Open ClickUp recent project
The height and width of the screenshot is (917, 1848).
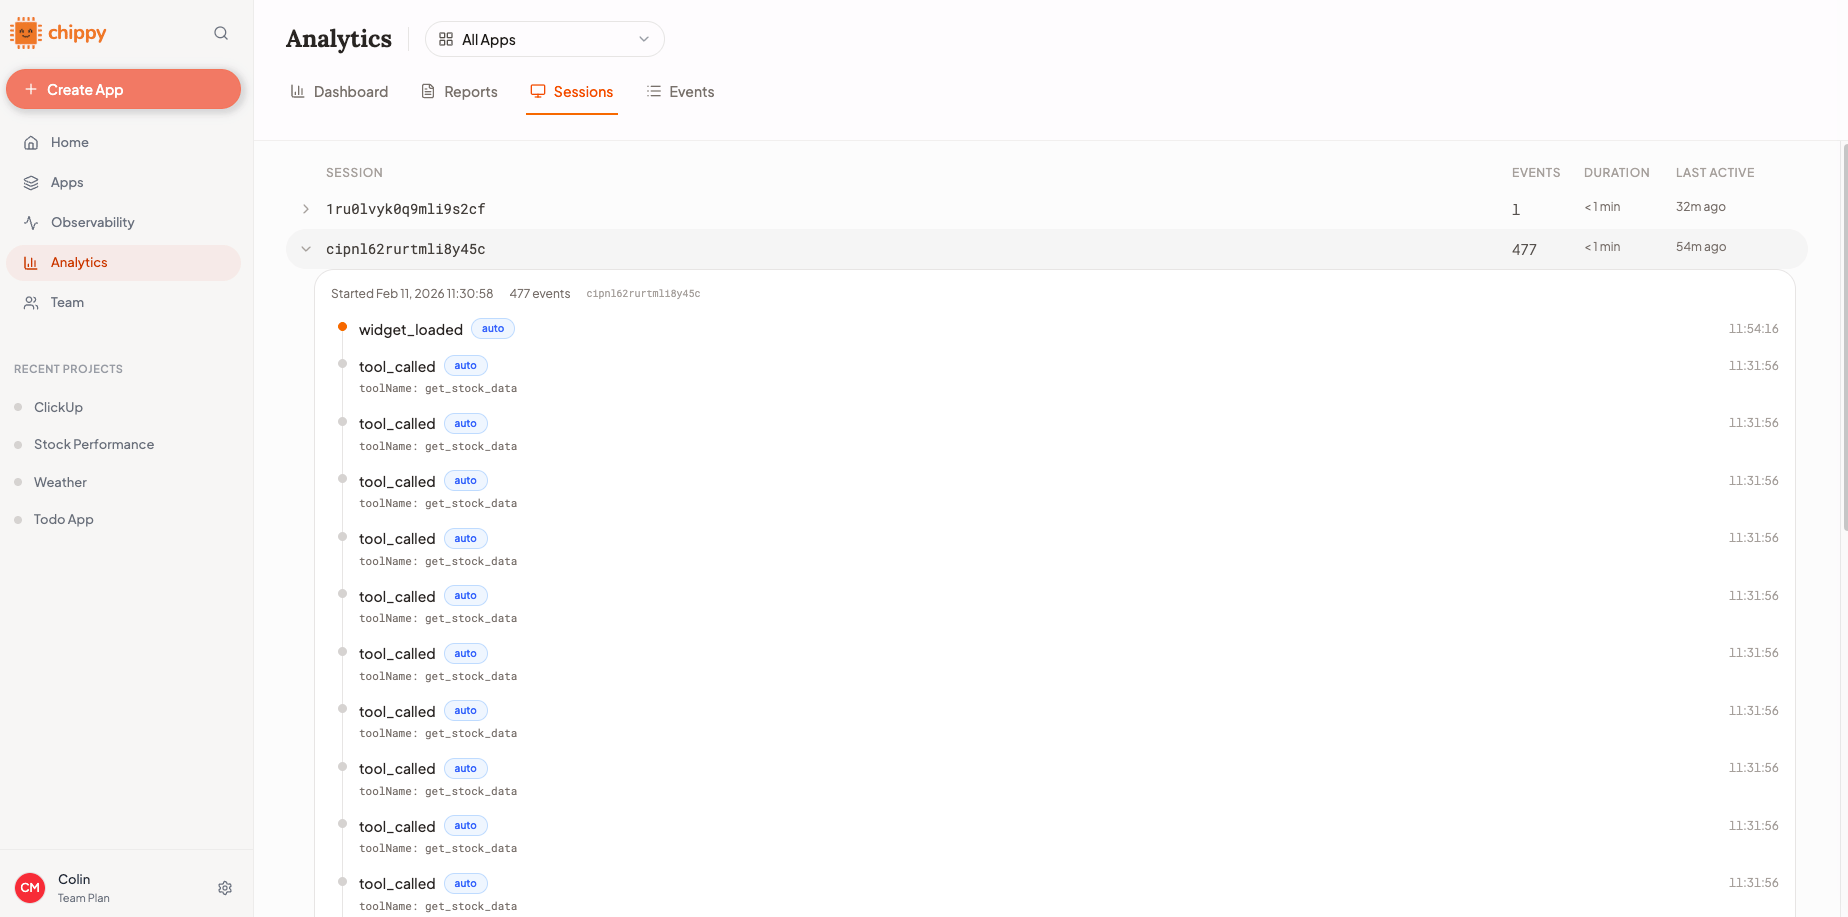(x=58, y=407)
